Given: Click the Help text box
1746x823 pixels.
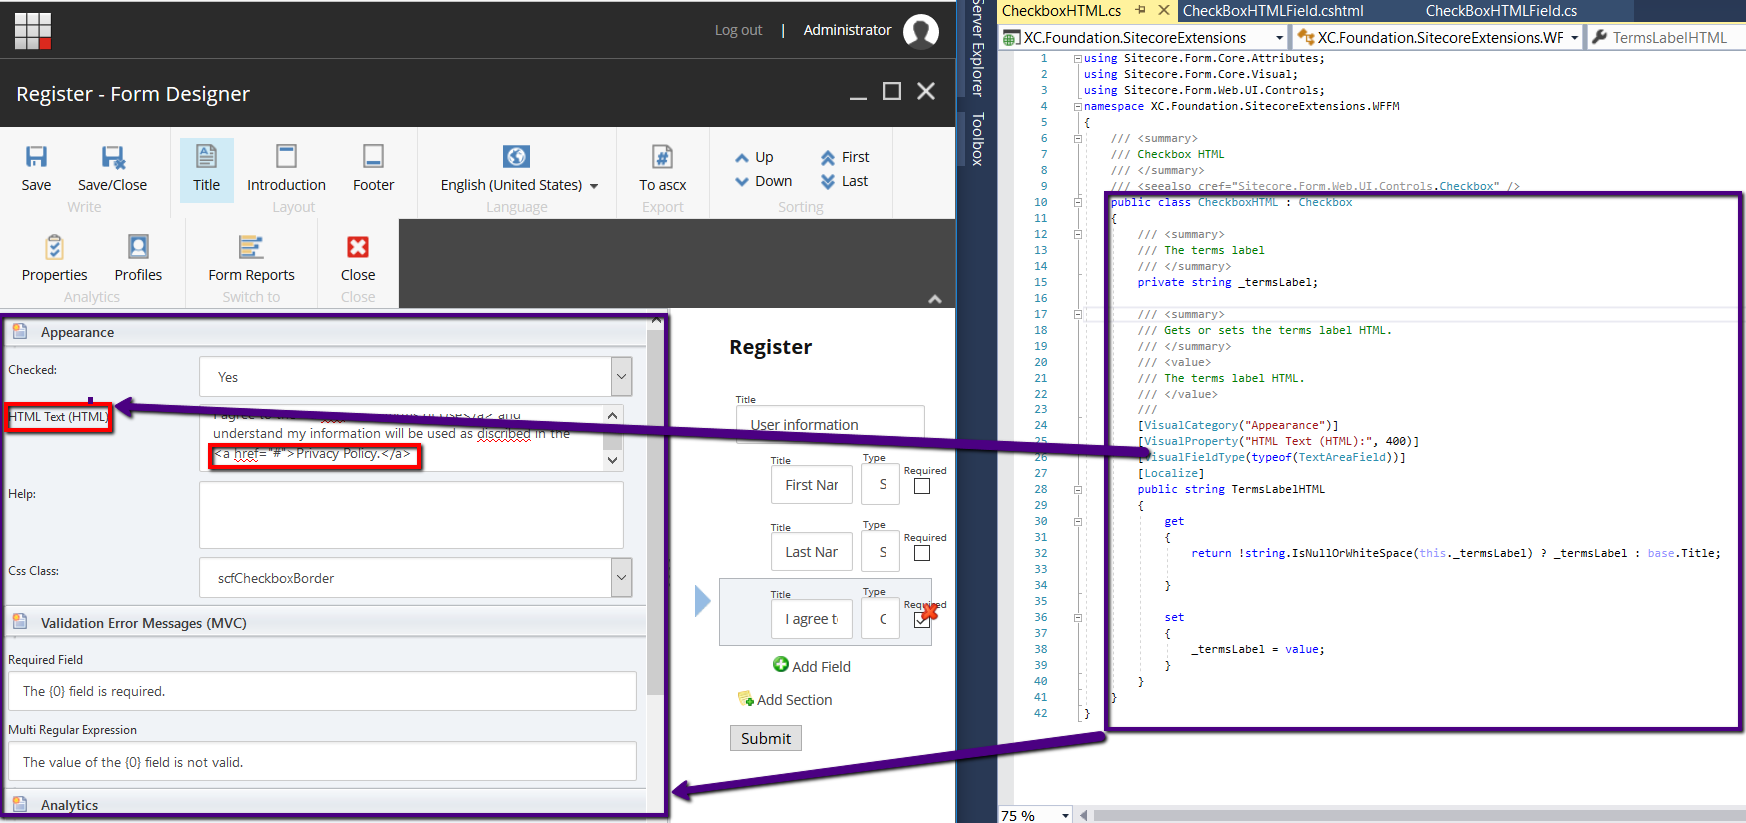Looking at the screenshot, I should point(411,515).
